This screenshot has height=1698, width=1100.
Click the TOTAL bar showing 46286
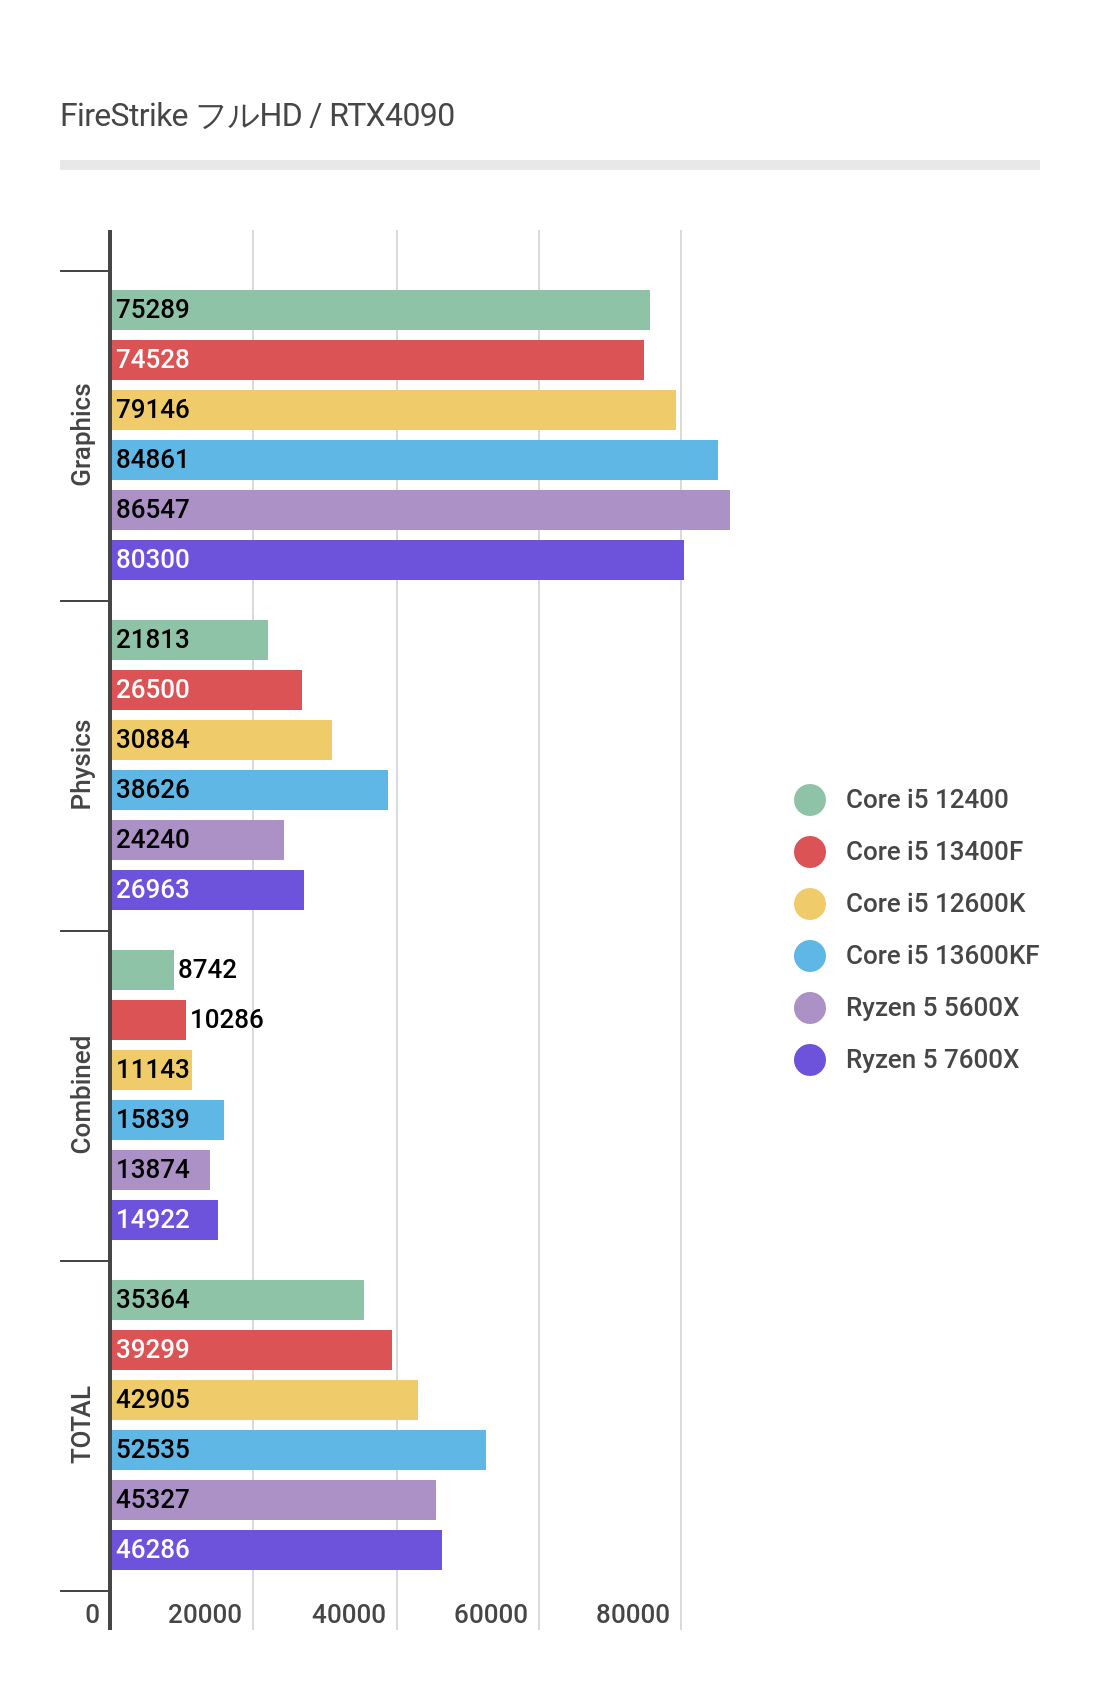pyautogui.click(x=276, y=1550)
